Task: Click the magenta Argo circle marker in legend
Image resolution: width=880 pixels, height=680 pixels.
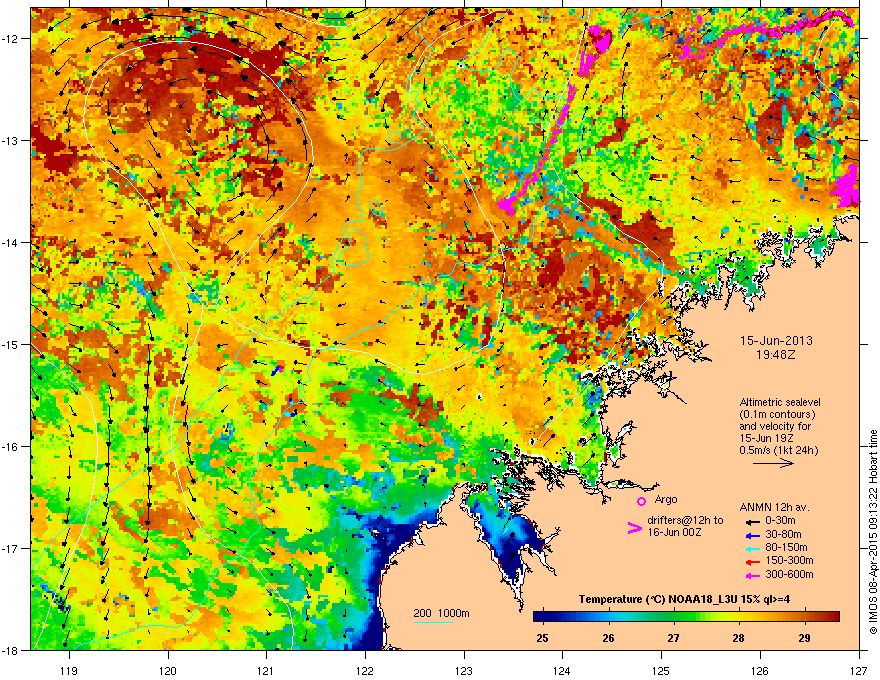Action: tap(641, 501)
